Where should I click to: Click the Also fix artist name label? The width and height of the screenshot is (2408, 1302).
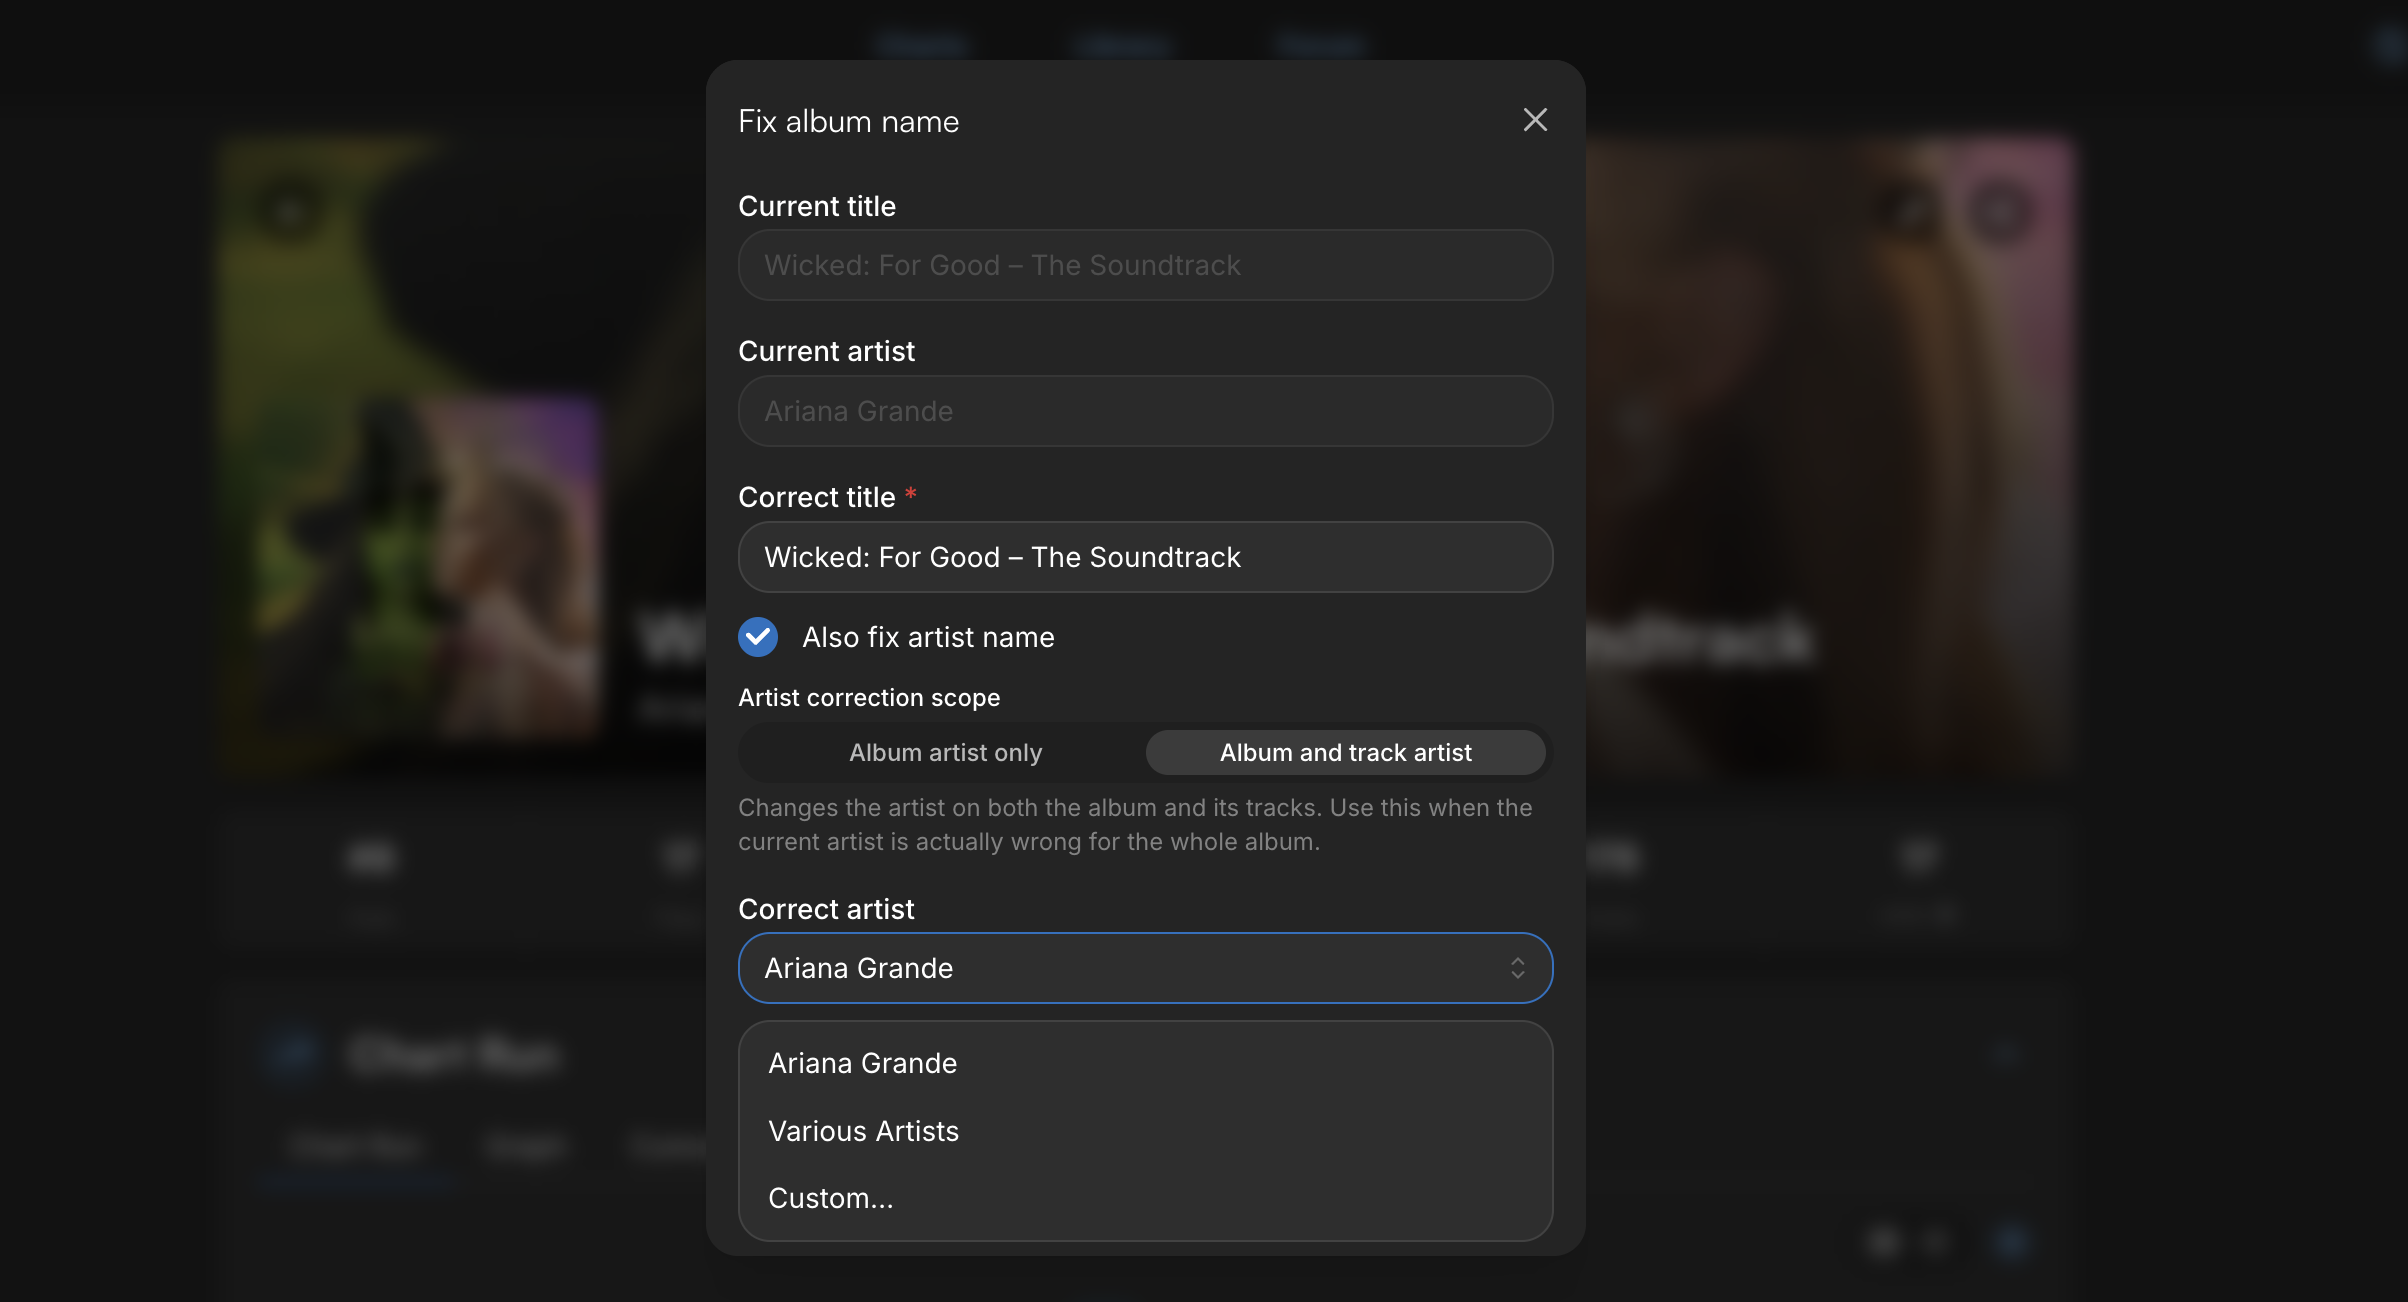point(928,637)
